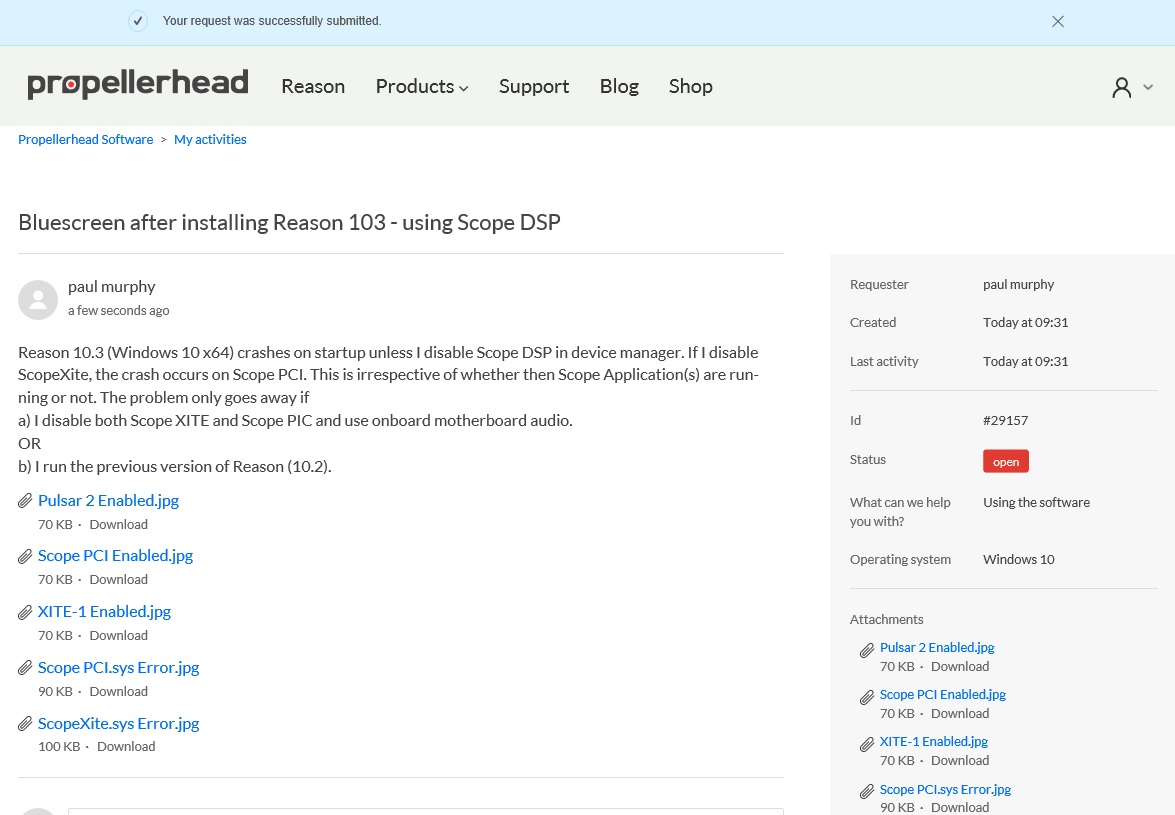The height and width of the screenshot is (815, 1175).
Task: Expand the chevron next to user icon
Action: click(1148, 88)
